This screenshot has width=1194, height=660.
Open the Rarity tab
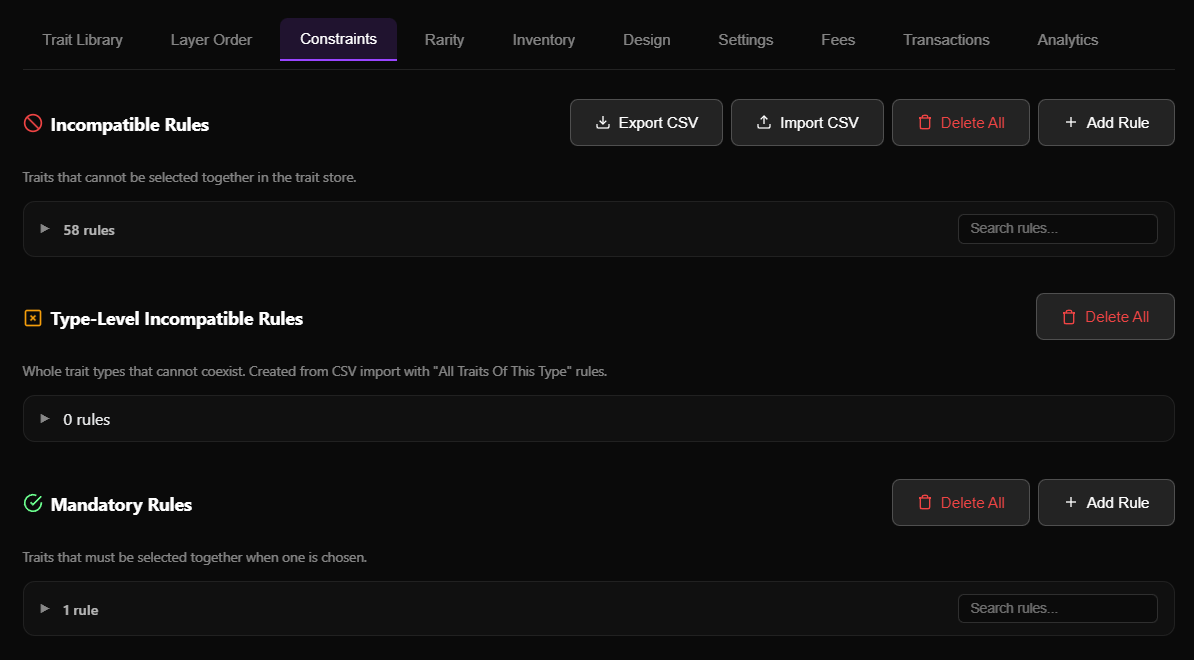444,40
